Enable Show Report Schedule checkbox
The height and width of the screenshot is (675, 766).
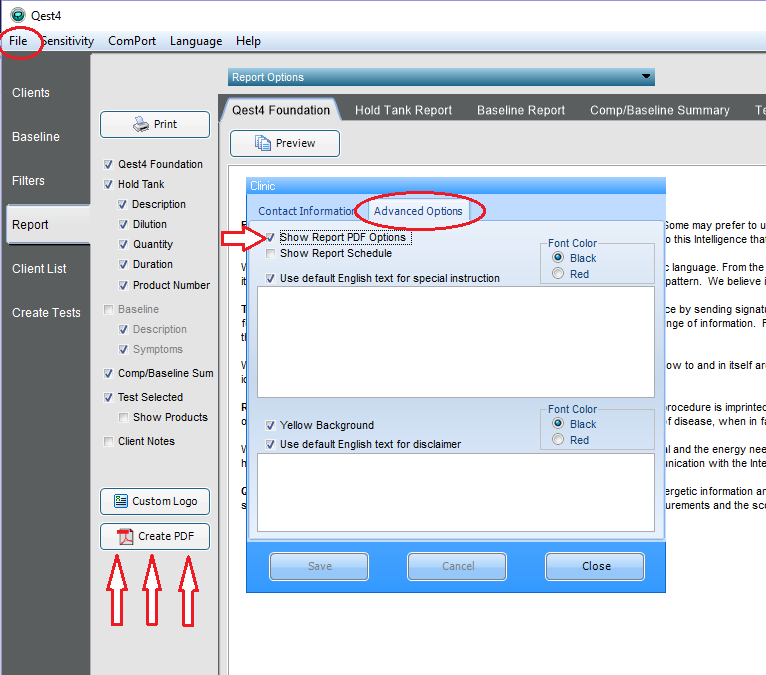point(270,253)
